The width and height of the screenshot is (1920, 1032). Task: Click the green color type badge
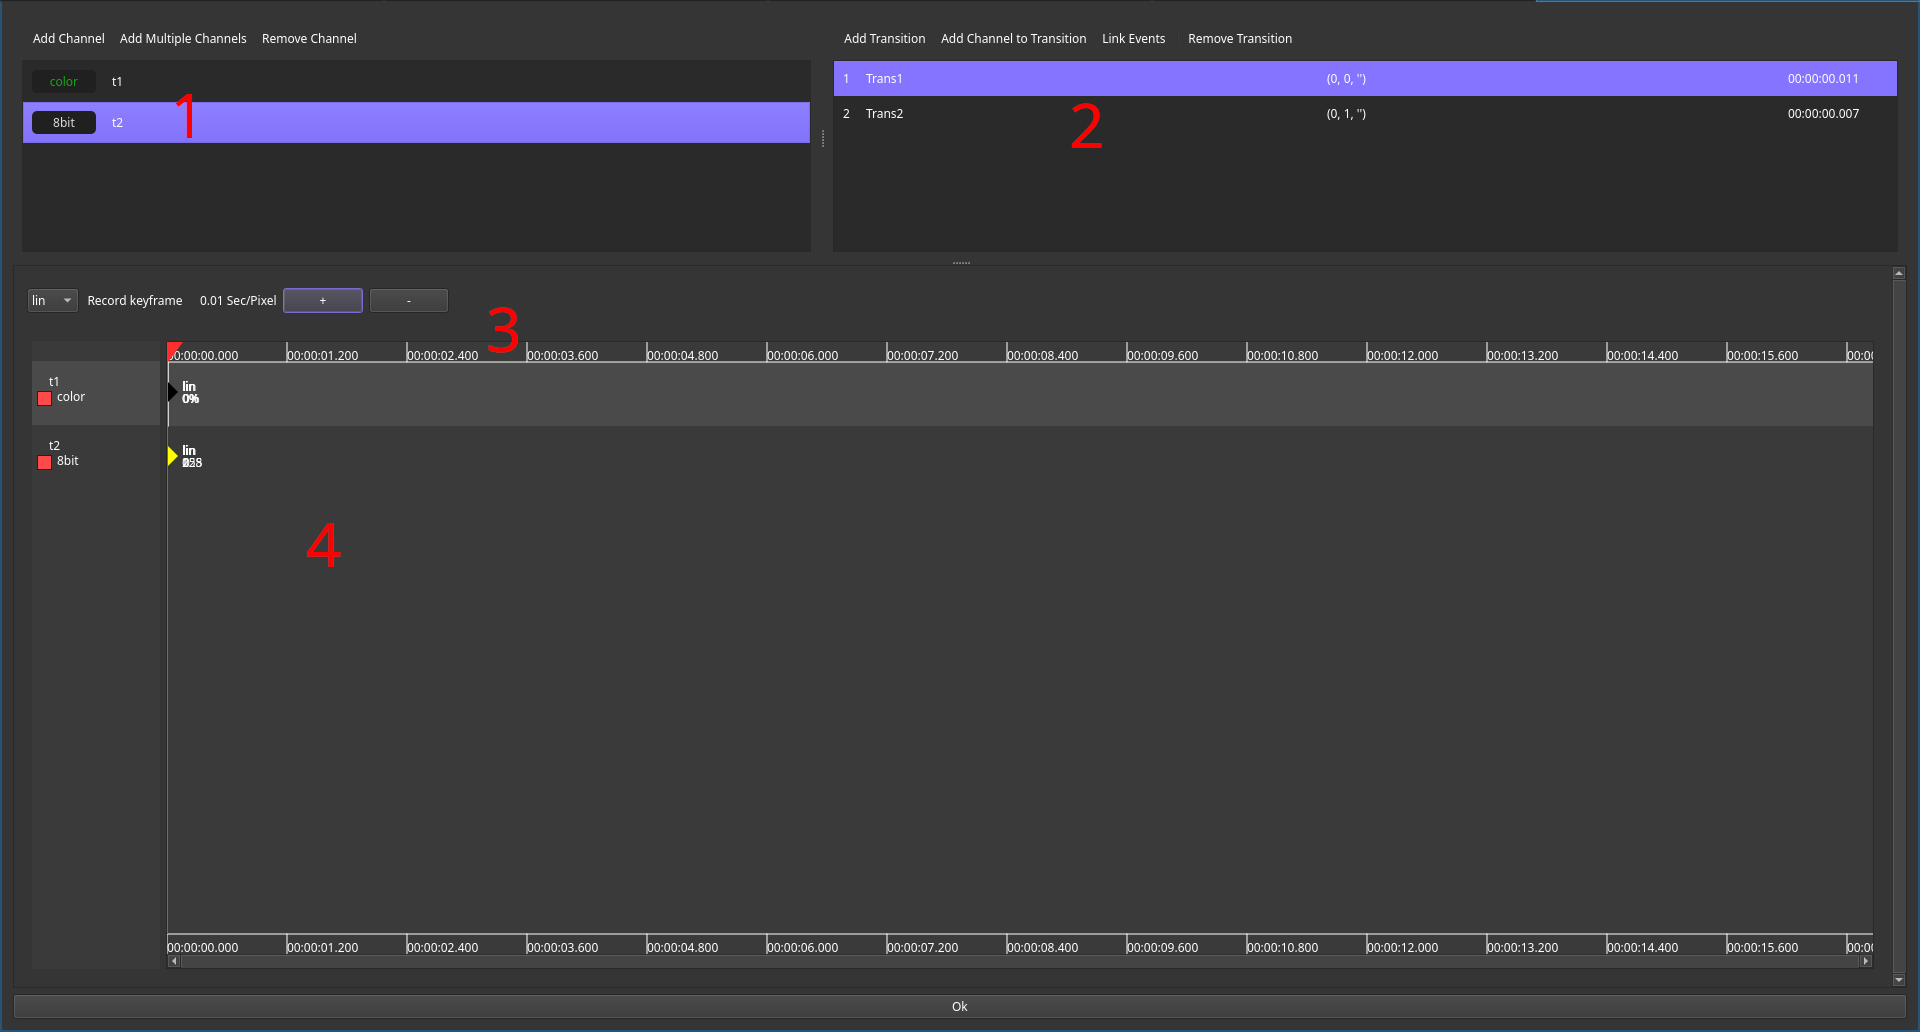click(x=64, y=81)
